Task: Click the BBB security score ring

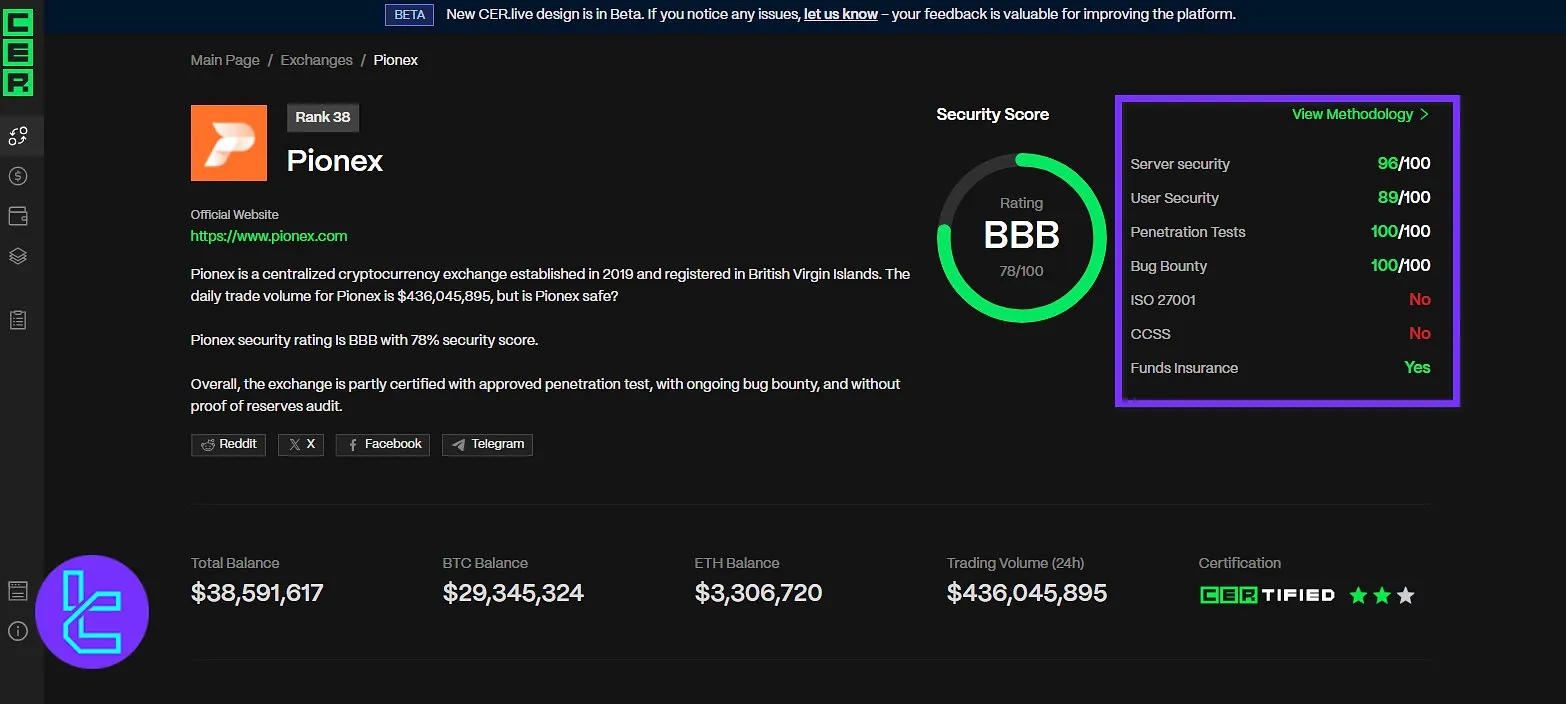Action: tap(1021, 237)
